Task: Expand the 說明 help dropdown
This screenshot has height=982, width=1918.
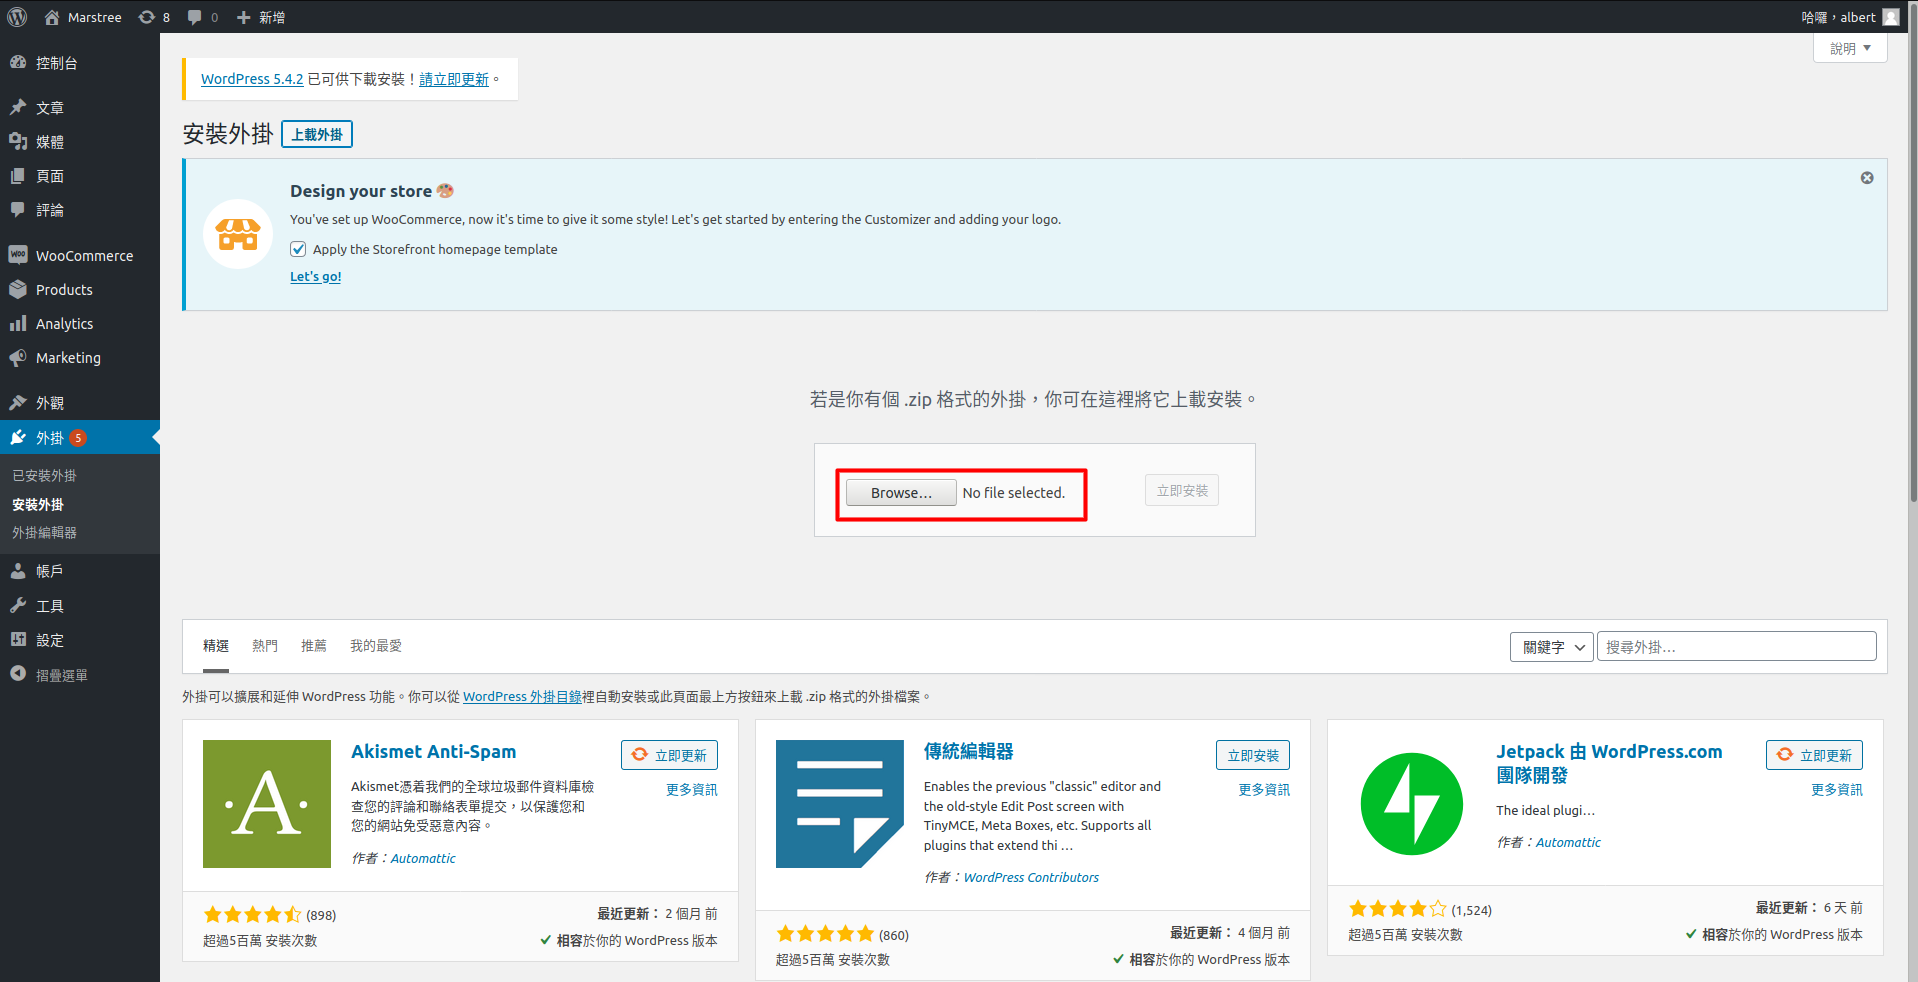Action: 1849,48
